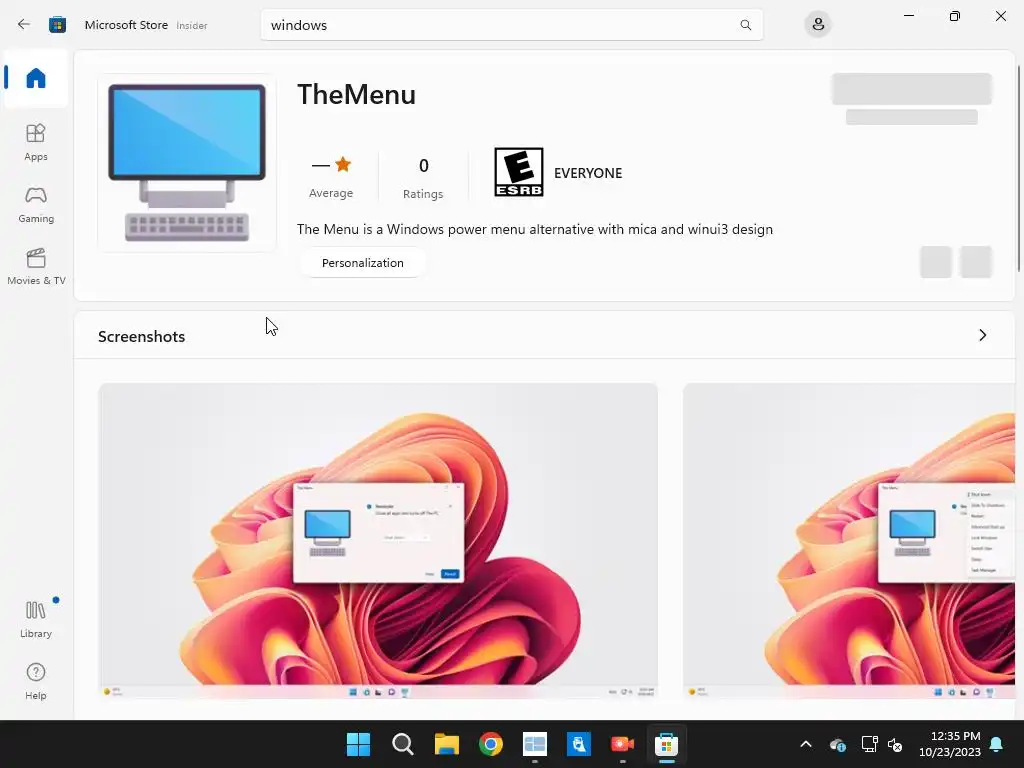
Task: Go back using the back arrow
Action: click(24, 25)
